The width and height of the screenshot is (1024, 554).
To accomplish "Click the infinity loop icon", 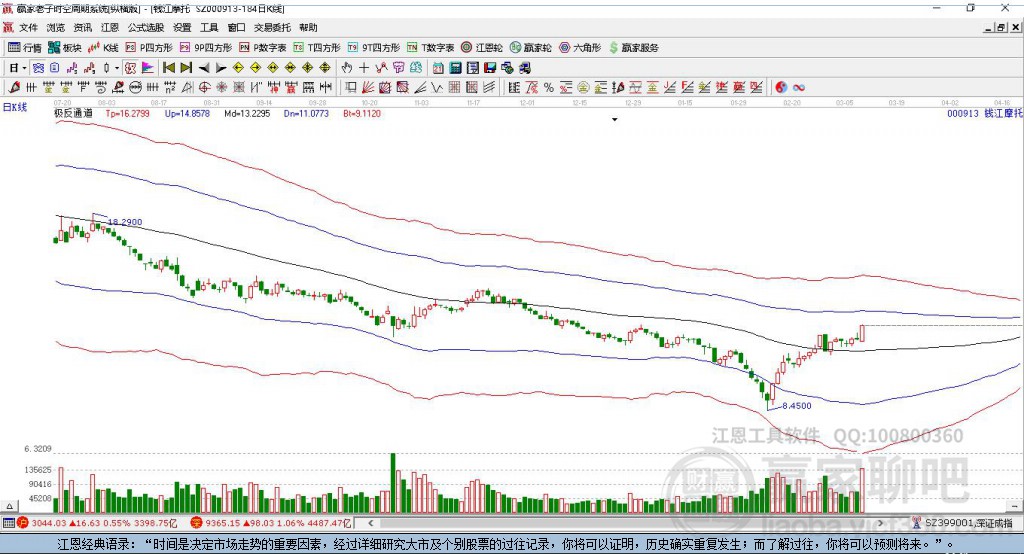I will 798,88.
